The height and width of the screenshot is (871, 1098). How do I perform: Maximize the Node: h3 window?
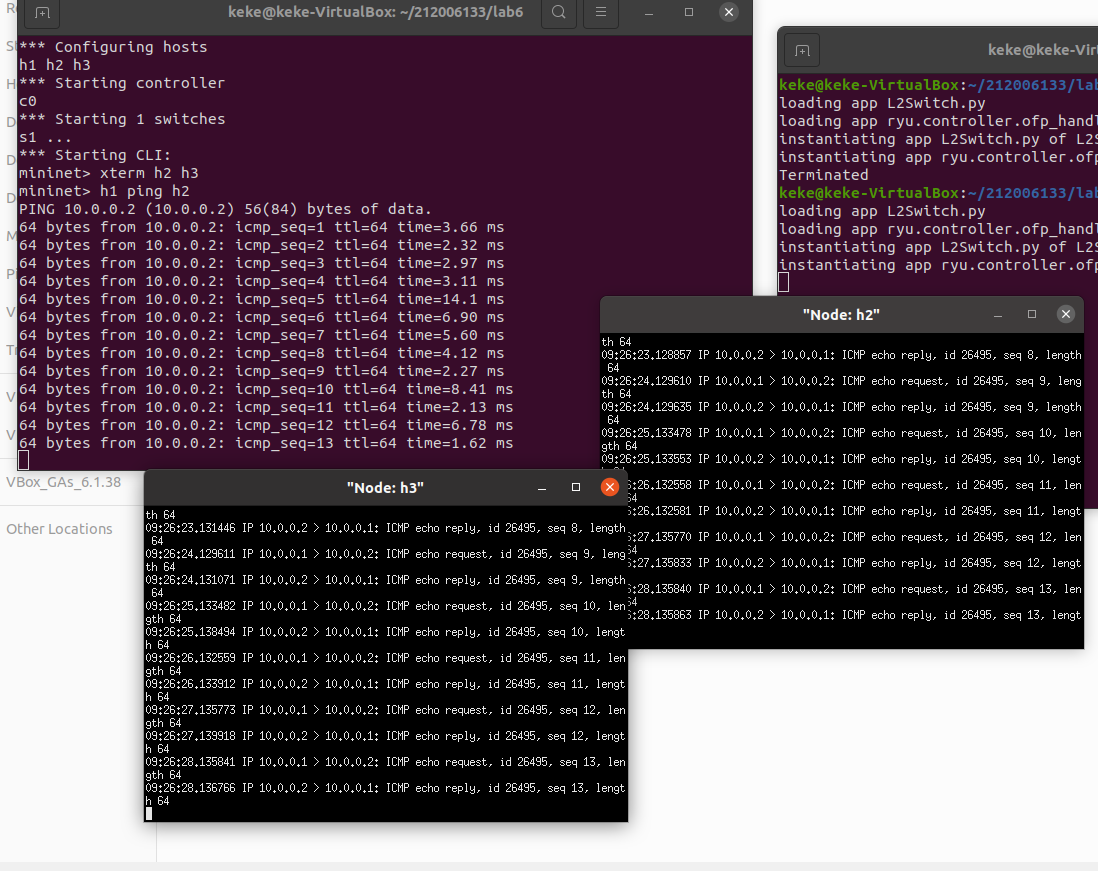(576, 487)
